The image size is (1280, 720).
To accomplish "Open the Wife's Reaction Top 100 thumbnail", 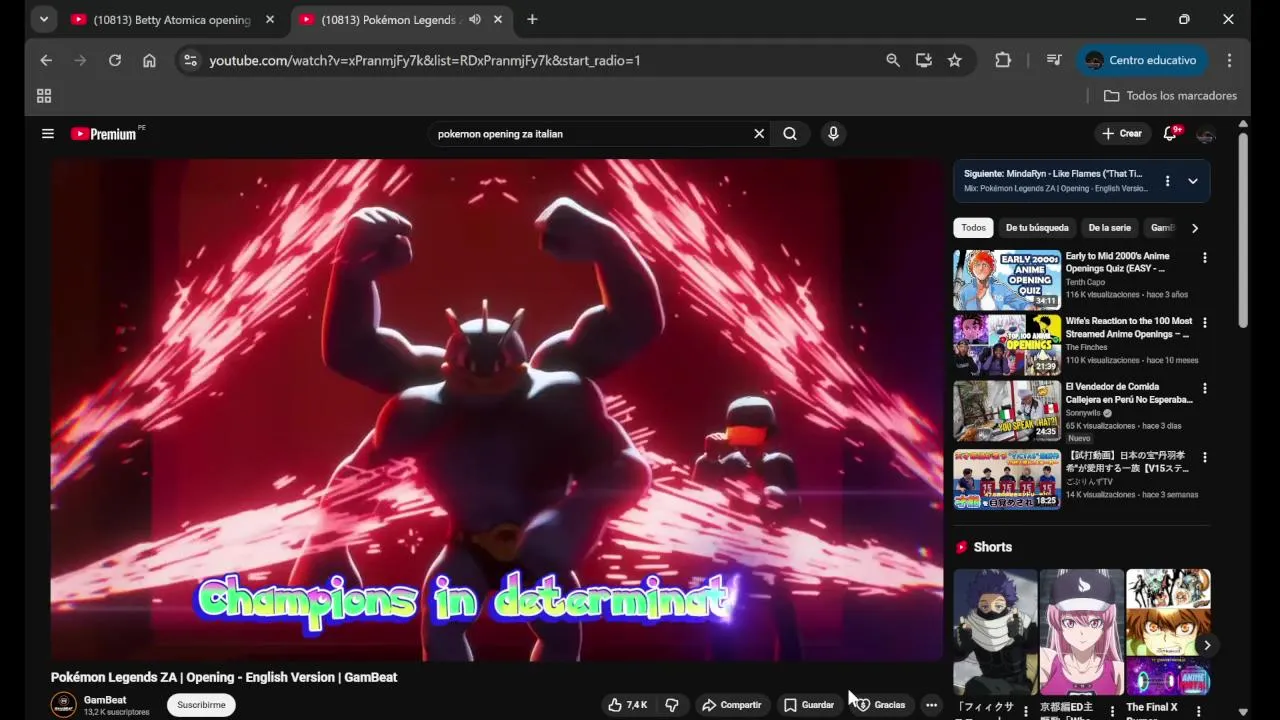I will tap(1007, 345).
